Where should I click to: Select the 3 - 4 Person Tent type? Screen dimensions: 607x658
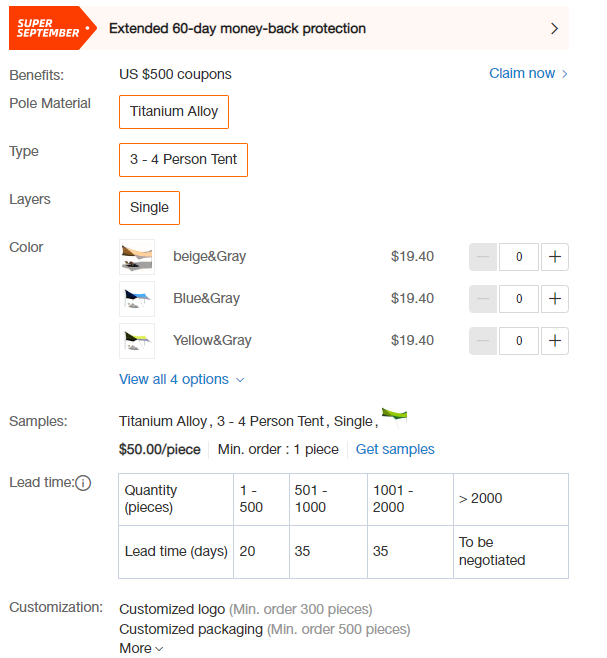tap(183, 159)
